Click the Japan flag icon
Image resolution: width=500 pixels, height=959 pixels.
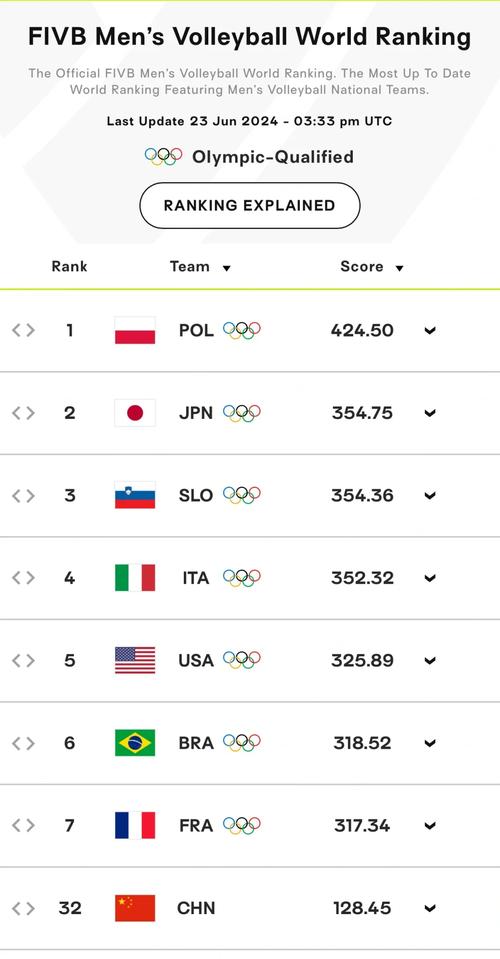135,413
